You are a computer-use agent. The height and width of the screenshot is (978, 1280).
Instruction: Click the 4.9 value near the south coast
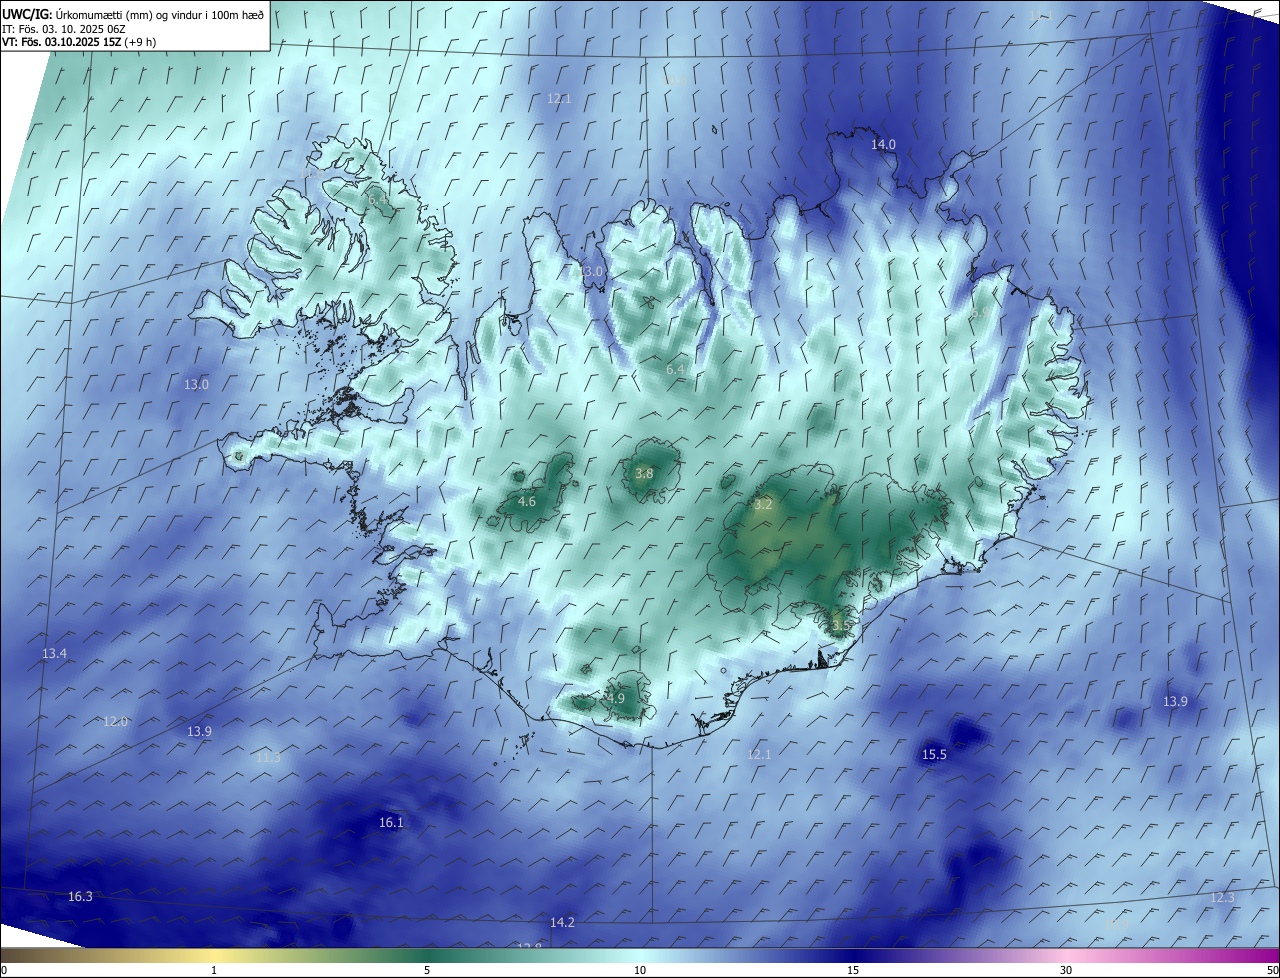pyautogui.click(x=615, y=698)
